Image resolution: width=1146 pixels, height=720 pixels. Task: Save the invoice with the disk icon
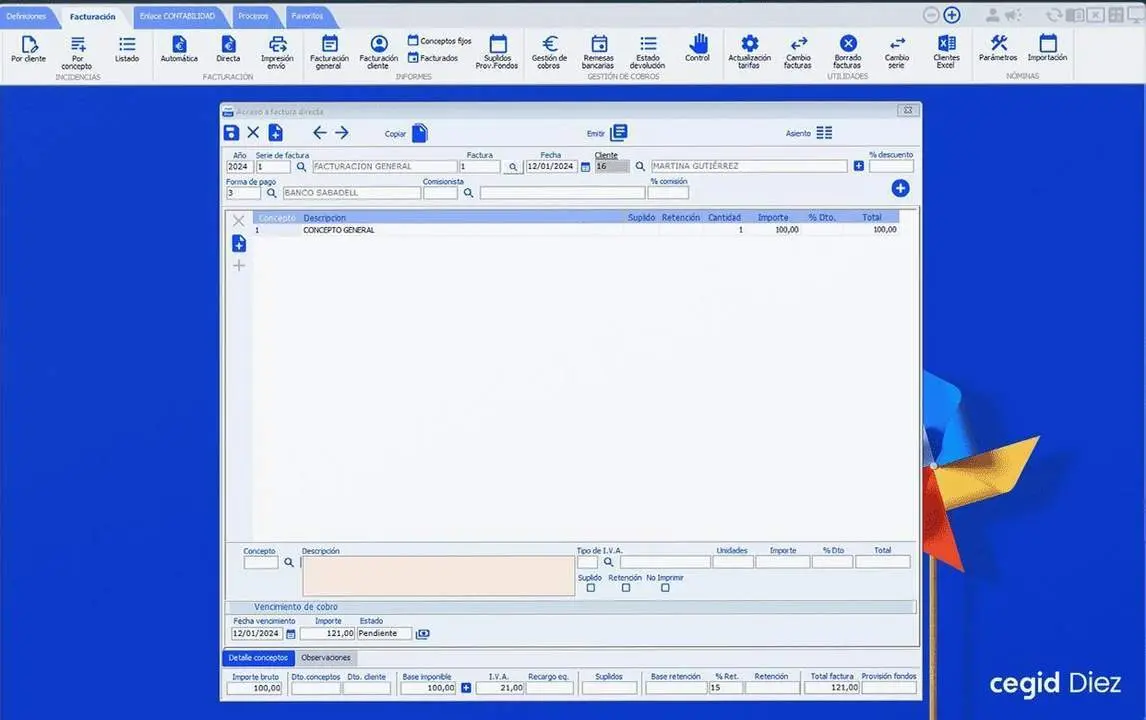point(231,132)
